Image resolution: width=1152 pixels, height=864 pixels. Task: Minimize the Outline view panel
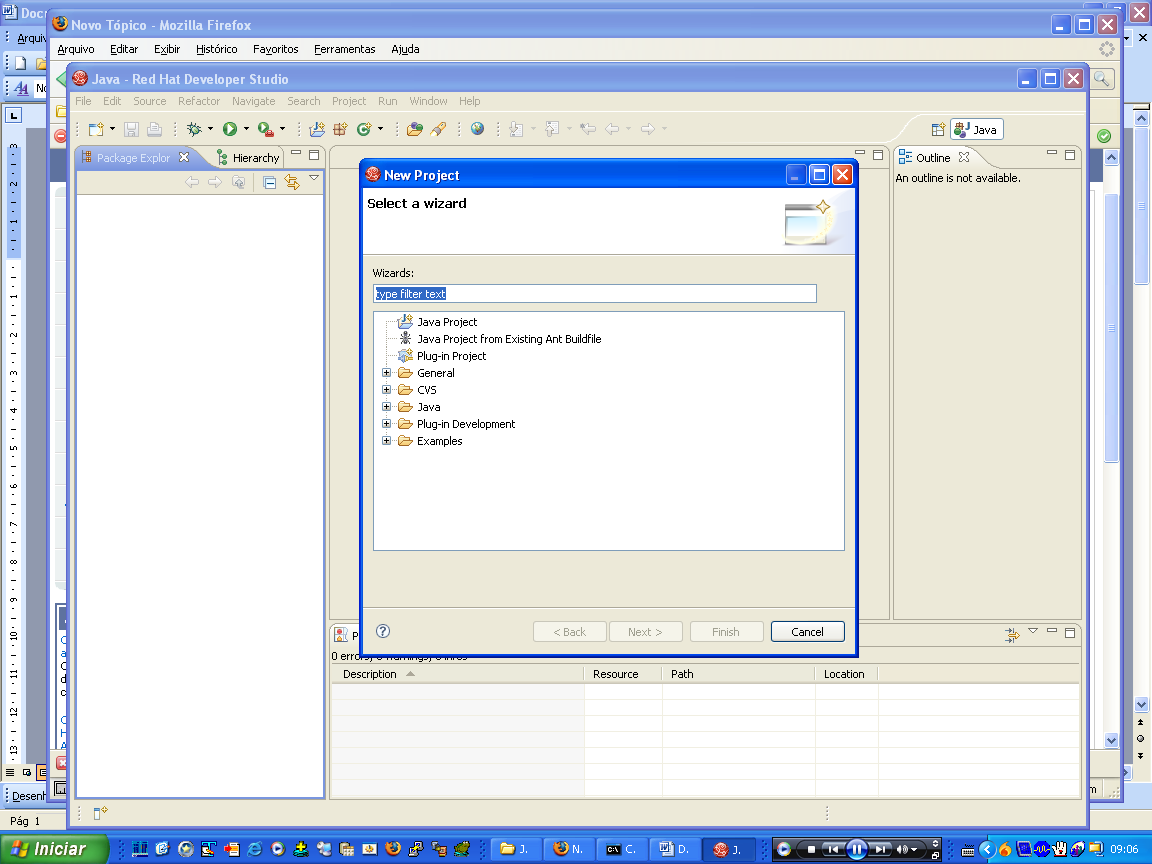(1051, 153)
